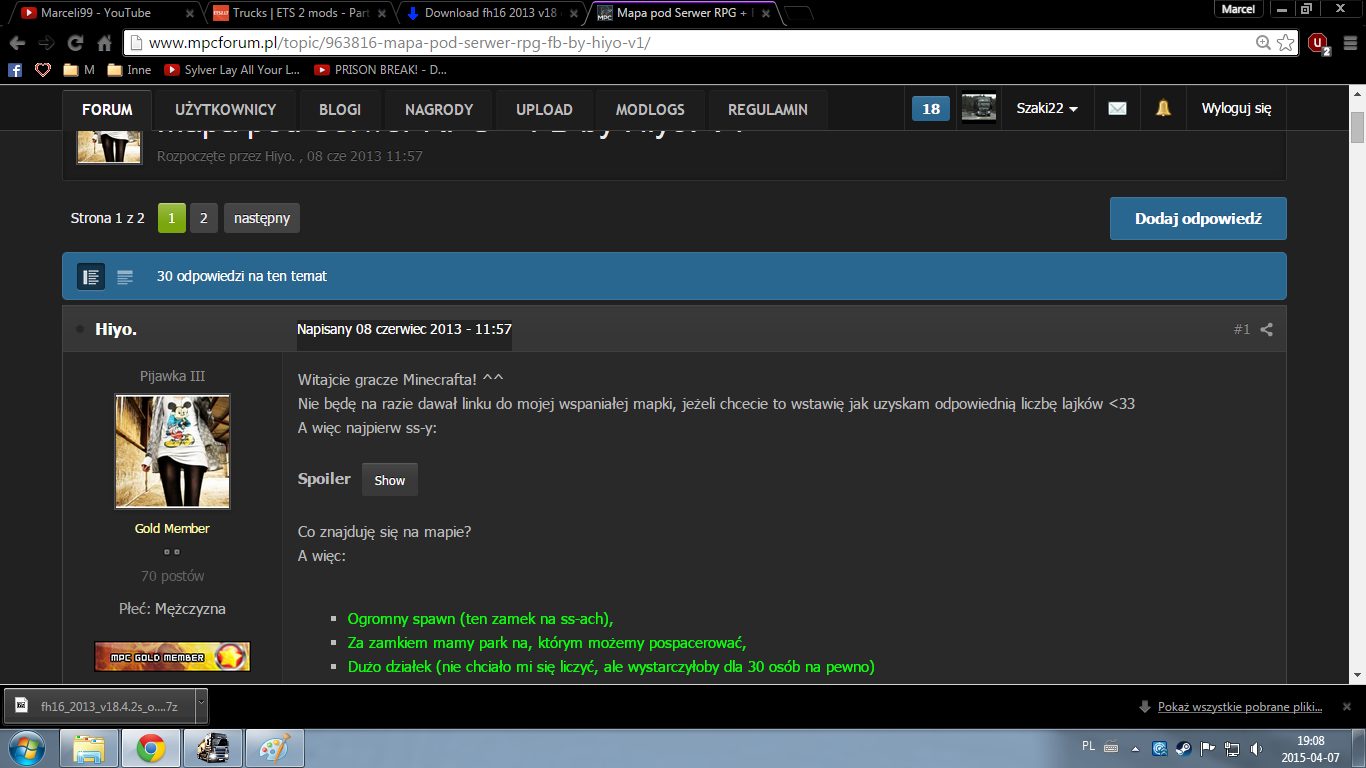Click the share icon on post #1
The height and width of the screenshot is (768, 1366).
pyautogui.click(x=1266, y=329)
